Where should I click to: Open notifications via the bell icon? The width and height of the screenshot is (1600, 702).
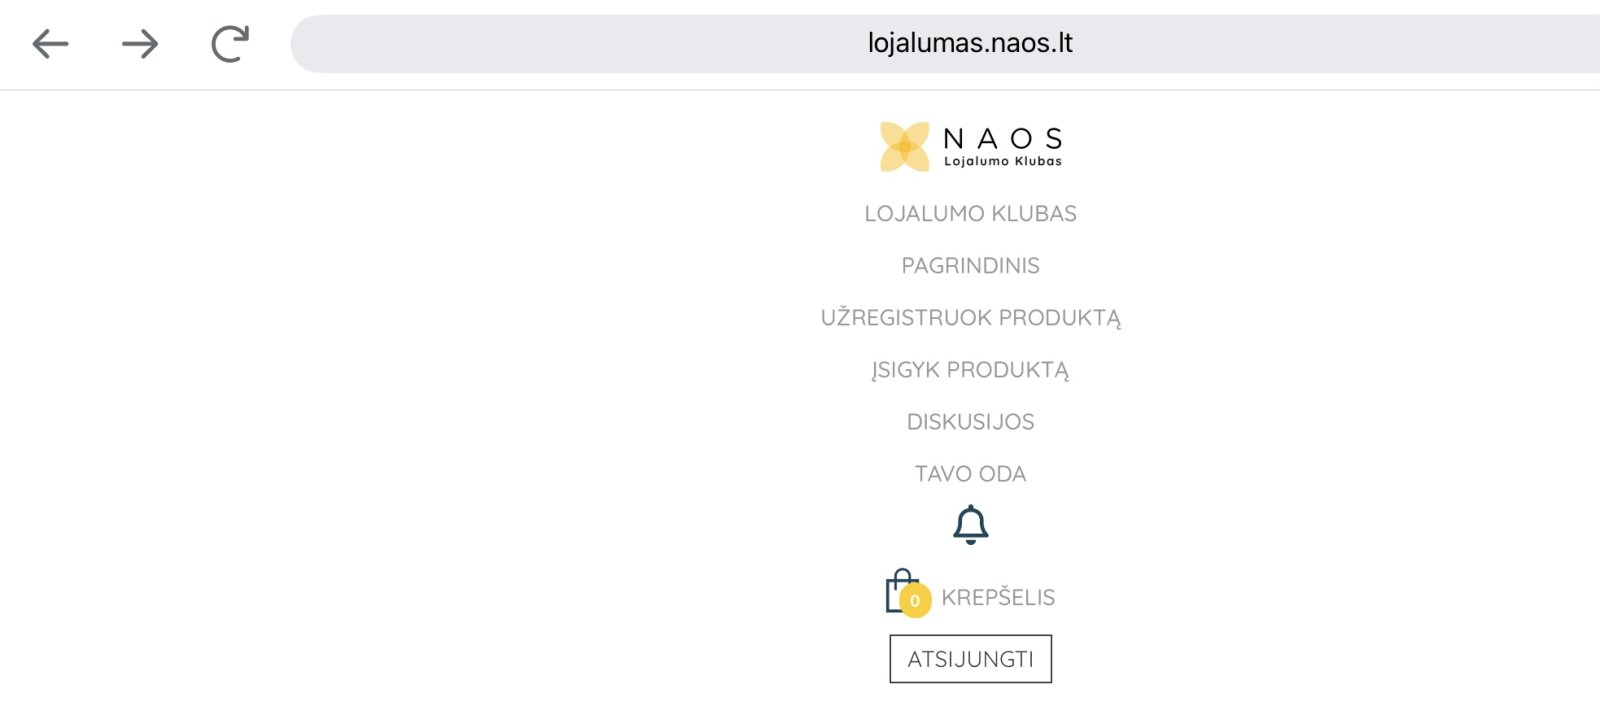[x=970, y=524]
